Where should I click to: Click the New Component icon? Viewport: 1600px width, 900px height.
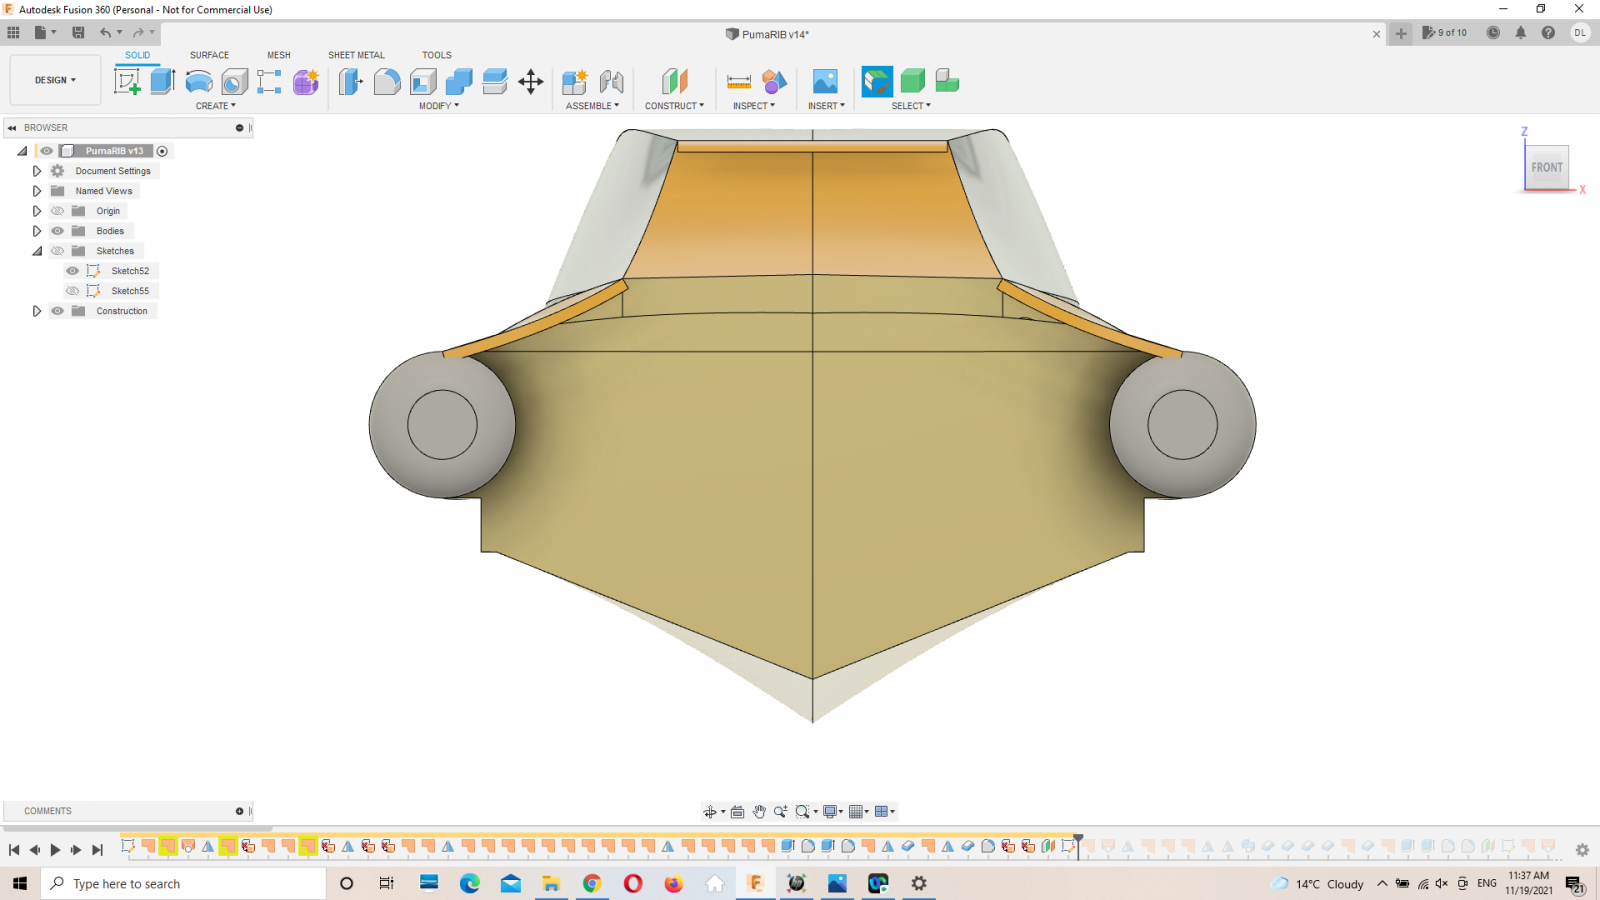(575, 82)
